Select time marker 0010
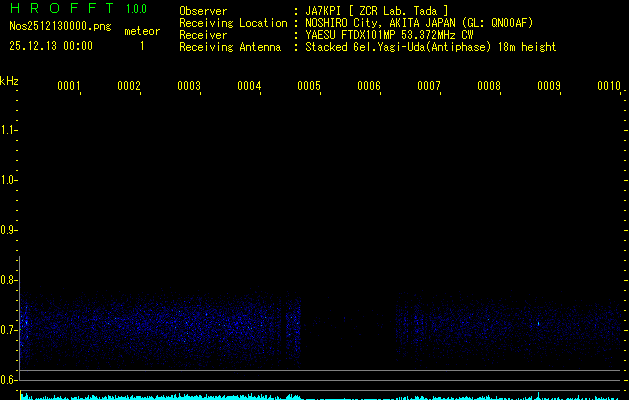Screen dimensions: 629x400 pyautogui.click(x=609, y=86)
